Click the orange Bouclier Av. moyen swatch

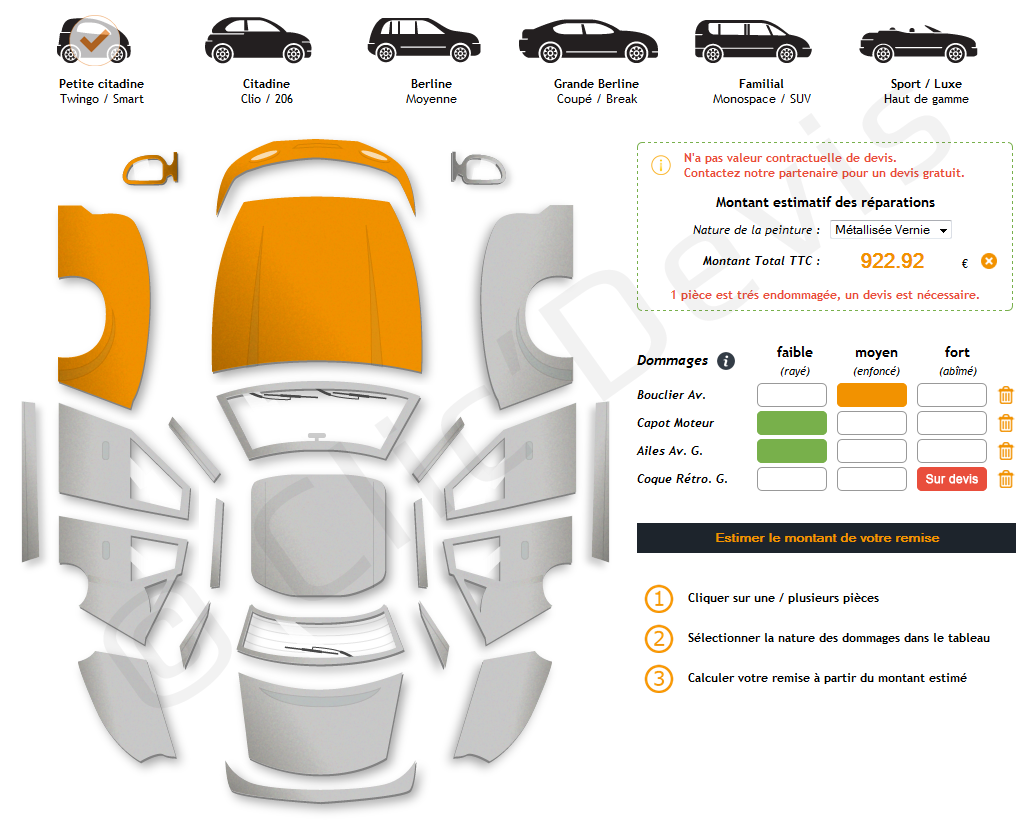(871, 396)
